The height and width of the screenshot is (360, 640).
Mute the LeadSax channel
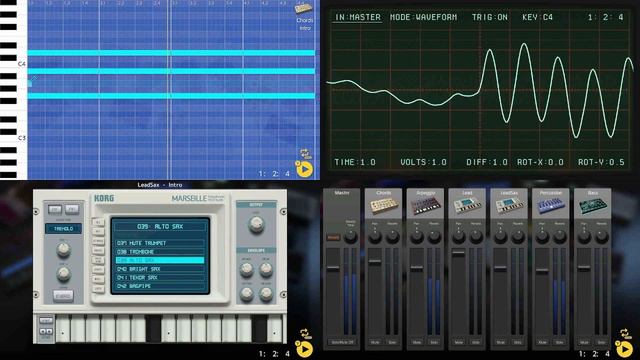500,342
